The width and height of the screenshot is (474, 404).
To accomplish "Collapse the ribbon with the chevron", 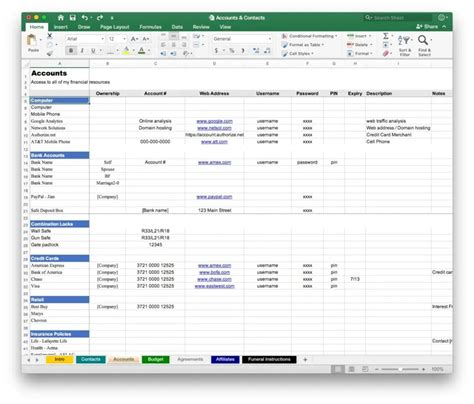I will pos(444,27).
